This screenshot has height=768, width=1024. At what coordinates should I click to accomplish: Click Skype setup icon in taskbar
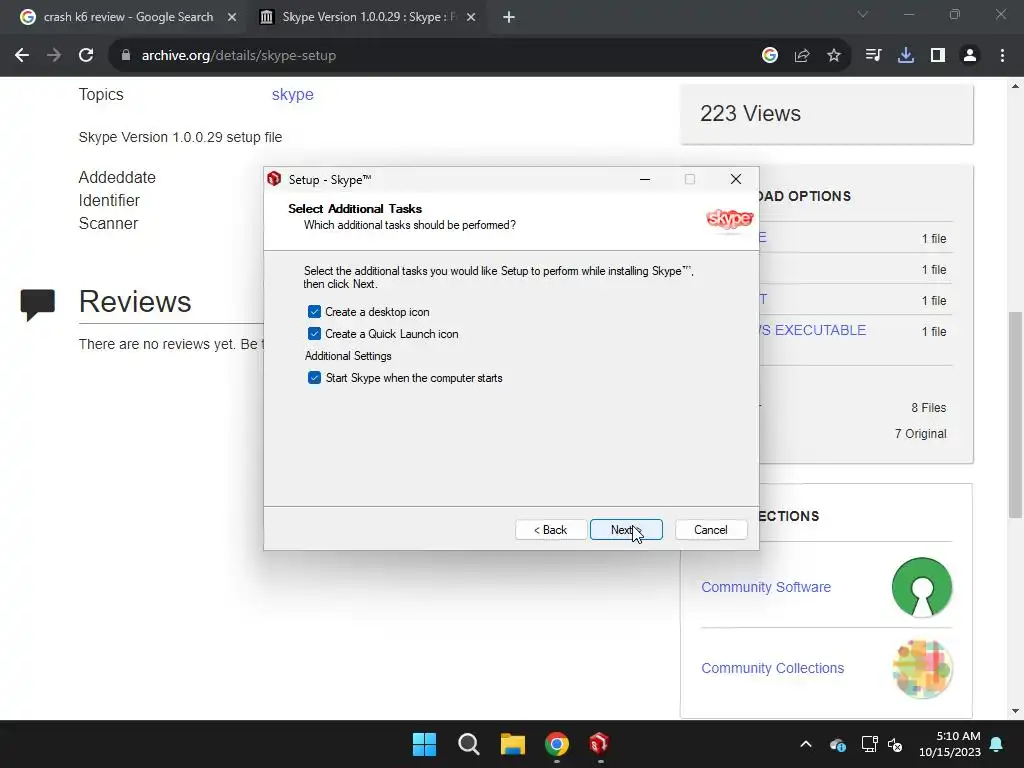tap(600, 744)
